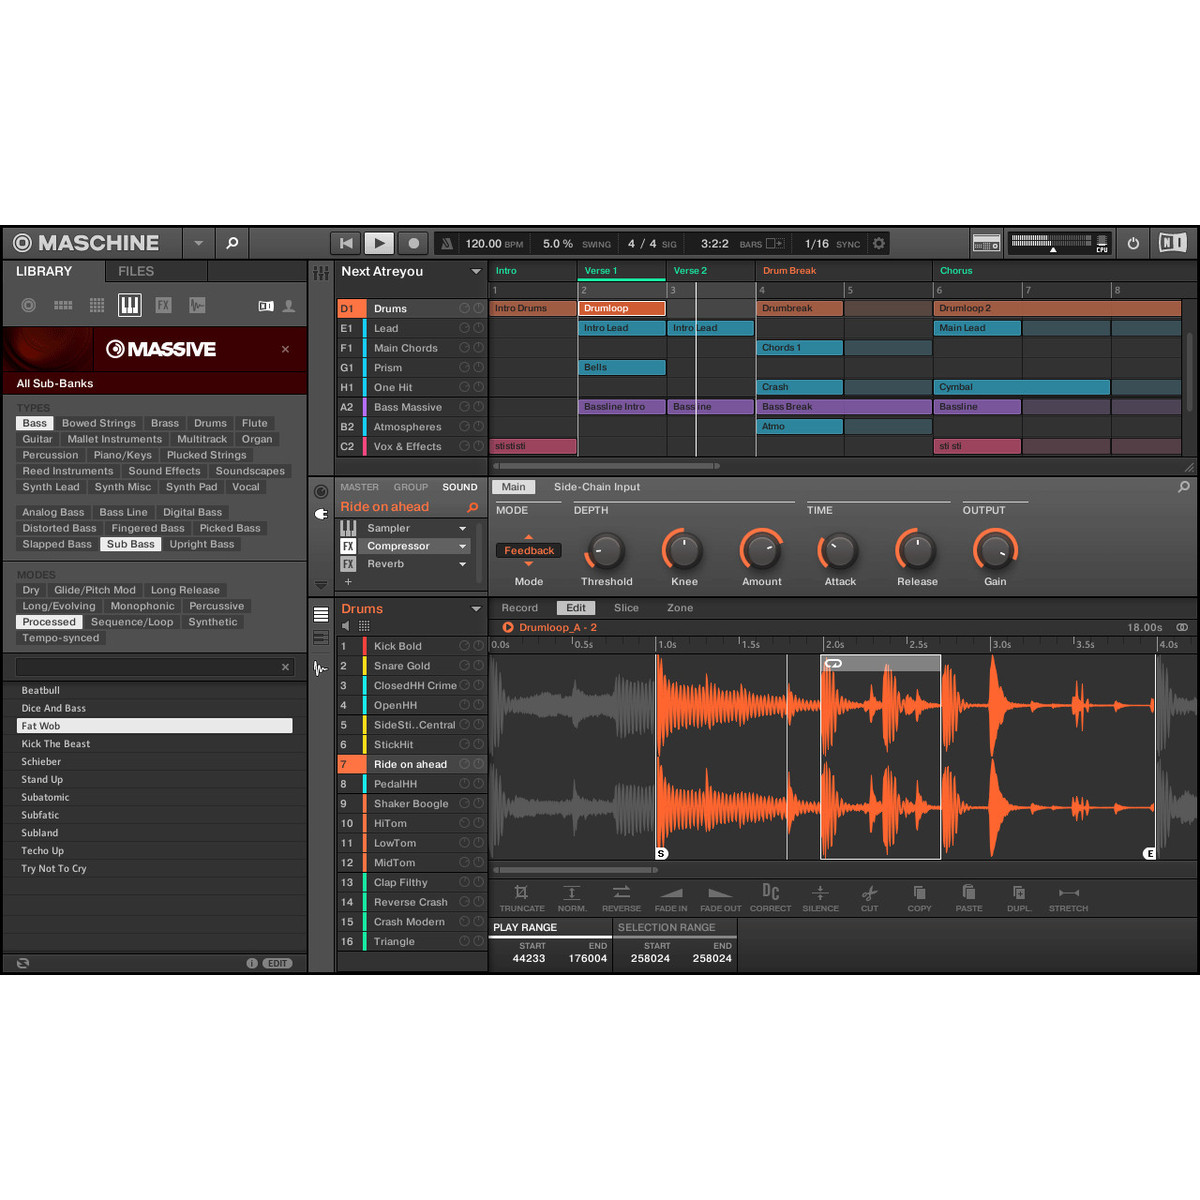The height and width of the screenshot is (1200, 1200).
Task: Toggle the loop icon next to 18.00s
Action: [1182, 628]
